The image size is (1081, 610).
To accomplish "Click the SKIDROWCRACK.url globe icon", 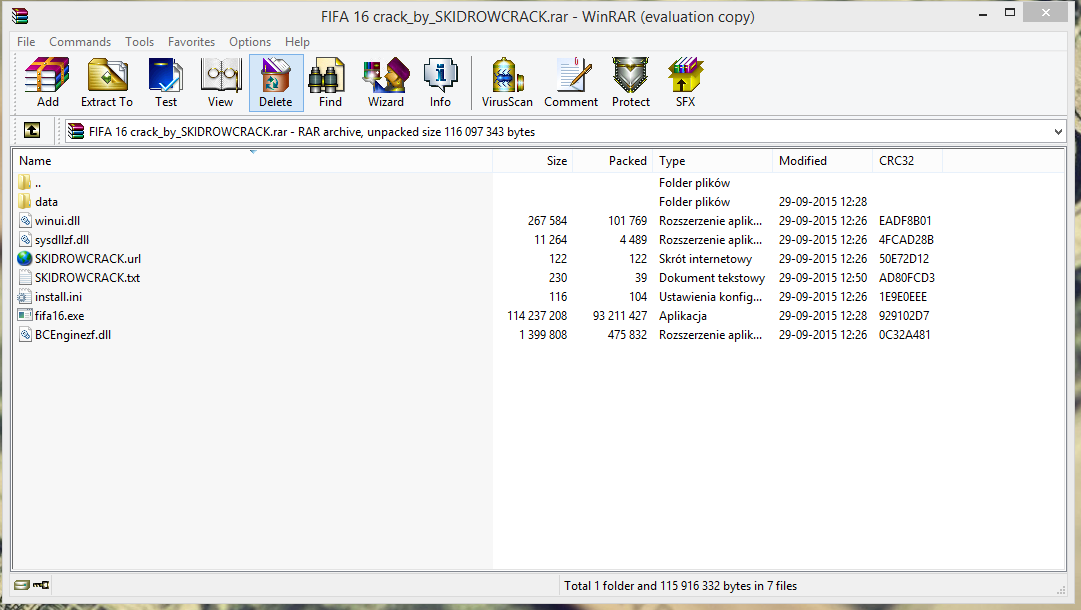I will pos(25,258).
